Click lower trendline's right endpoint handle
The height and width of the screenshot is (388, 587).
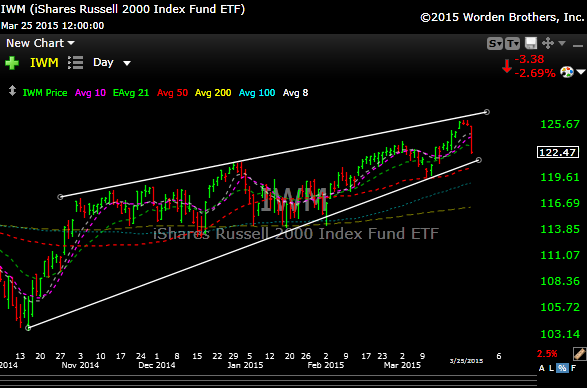click(x=479, y=160)
